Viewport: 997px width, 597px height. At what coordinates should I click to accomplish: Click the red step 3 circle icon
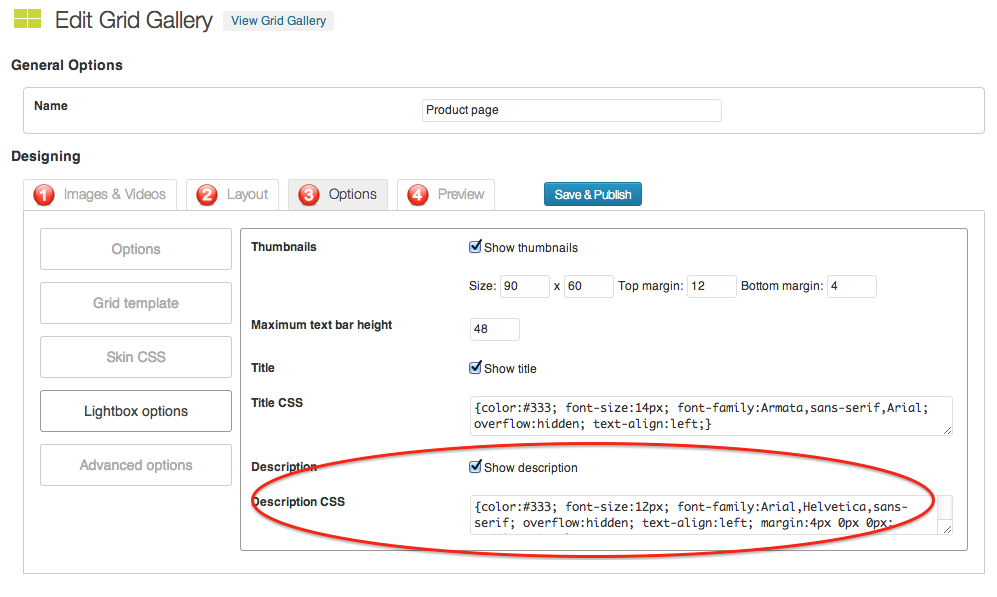[x=309, y=195]
